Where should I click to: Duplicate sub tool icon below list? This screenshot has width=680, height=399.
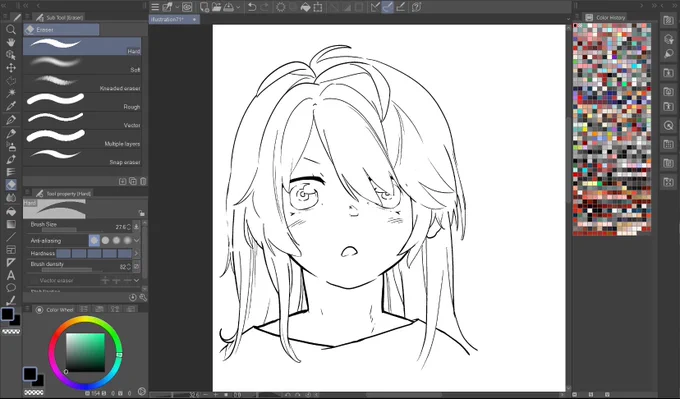133,181
